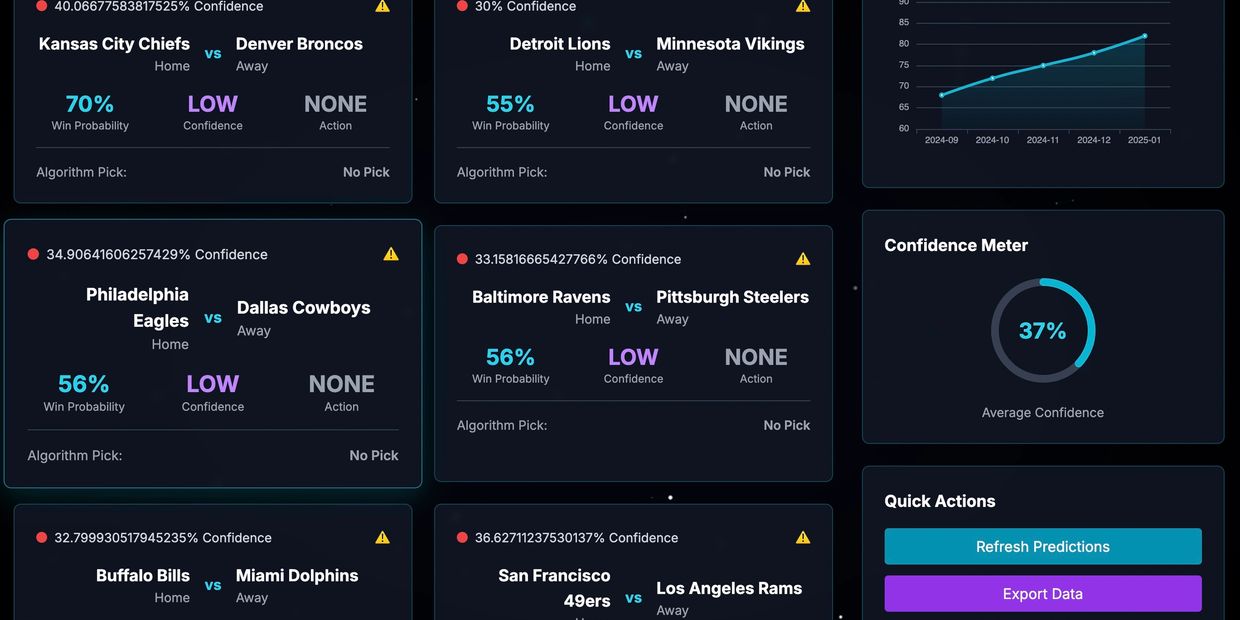Open warning alert on Ravens vs Steelers card
Viewport: 1240px width, 620px height.
click(x=803, y=259)
